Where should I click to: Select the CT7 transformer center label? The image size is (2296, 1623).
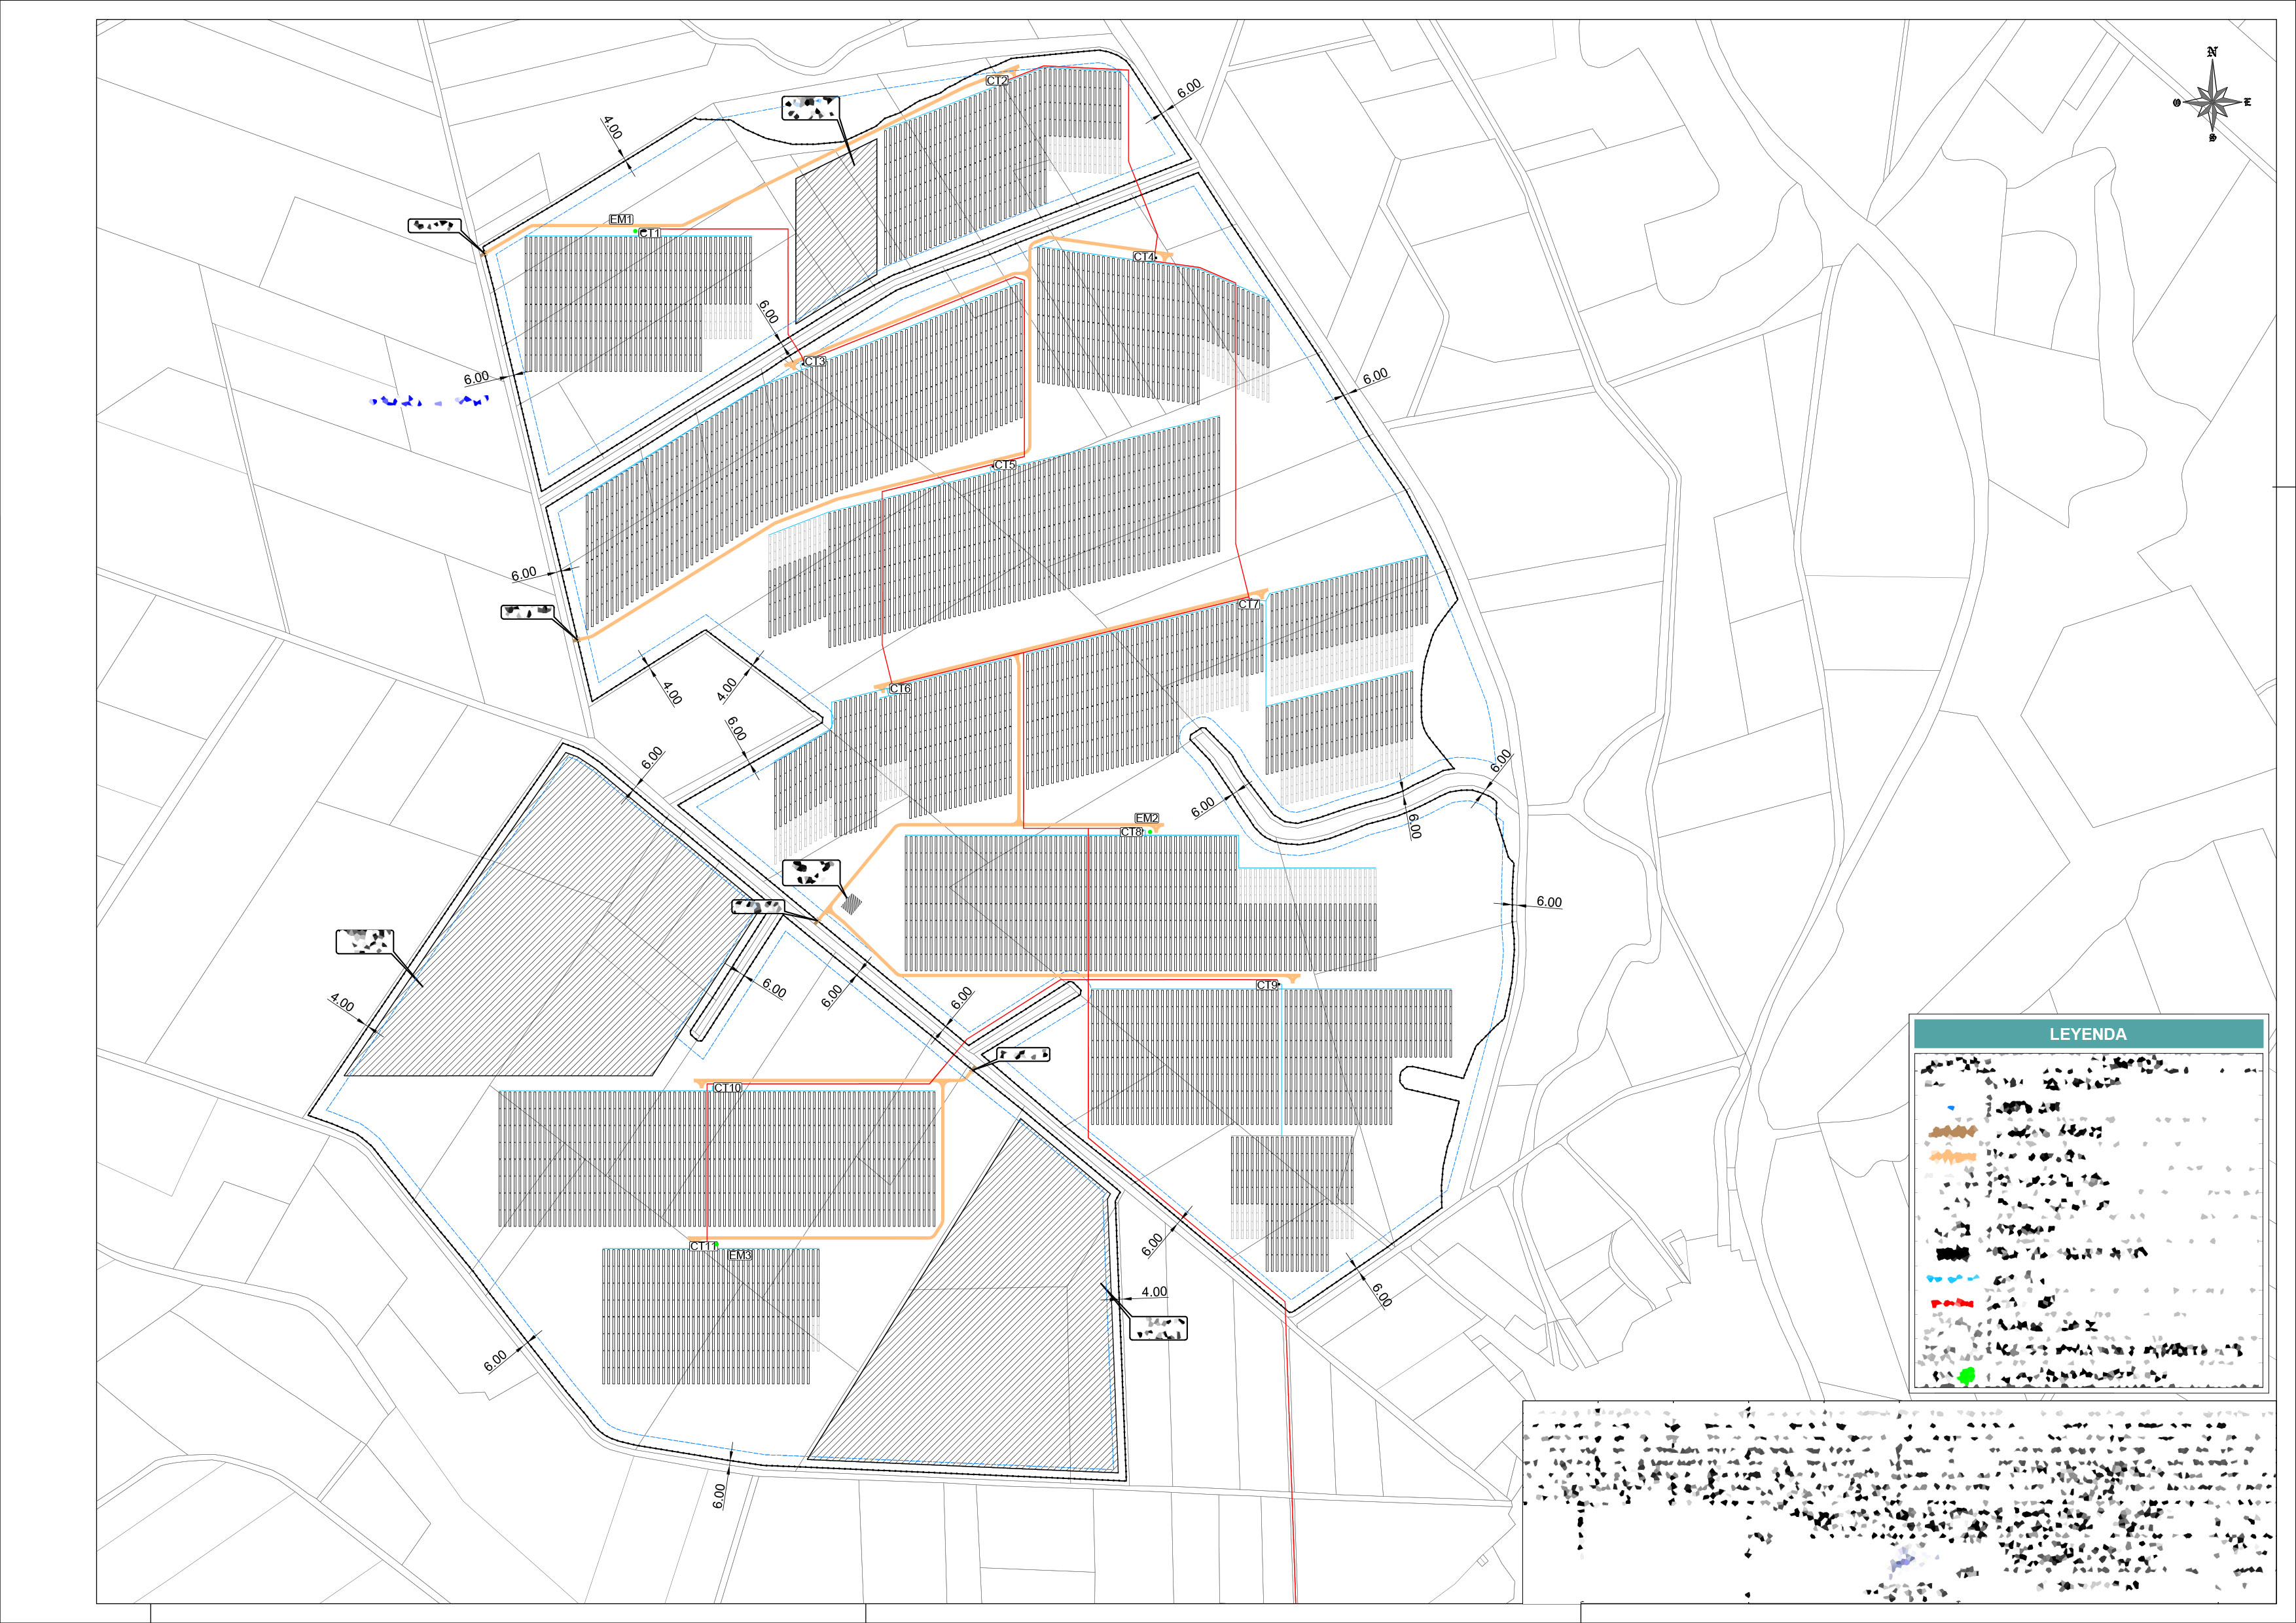[x=1249, y=604]
